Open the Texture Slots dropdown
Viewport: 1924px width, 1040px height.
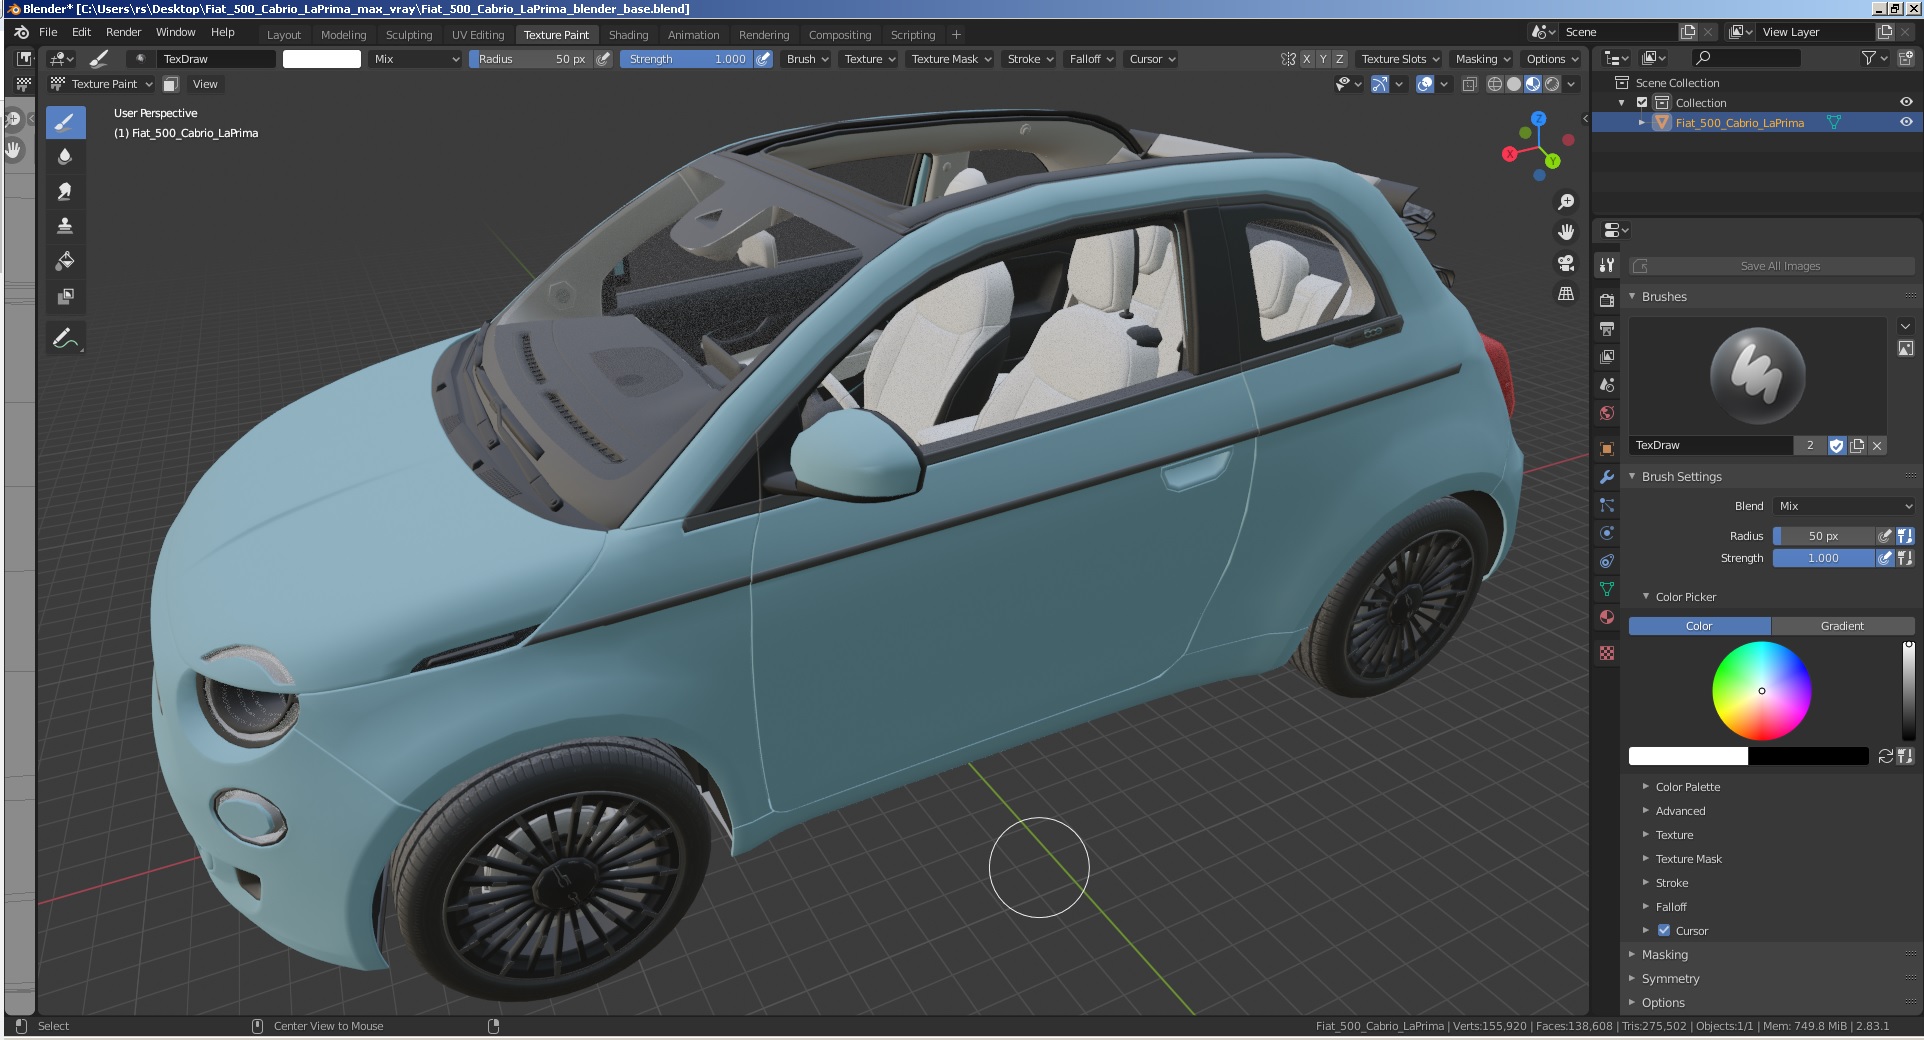click(x=1399, y=59)
